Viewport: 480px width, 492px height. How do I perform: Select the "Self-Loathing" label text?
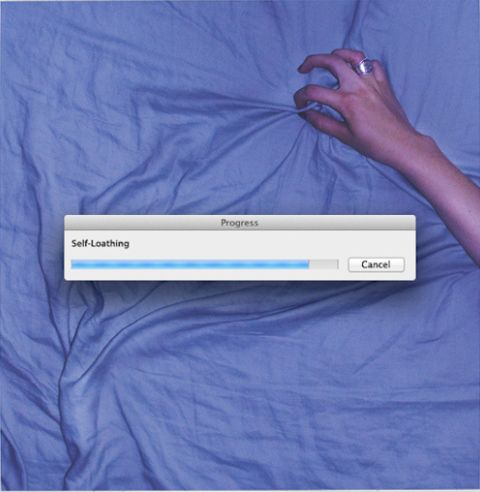pyautogui.click(x=100, y=243)
